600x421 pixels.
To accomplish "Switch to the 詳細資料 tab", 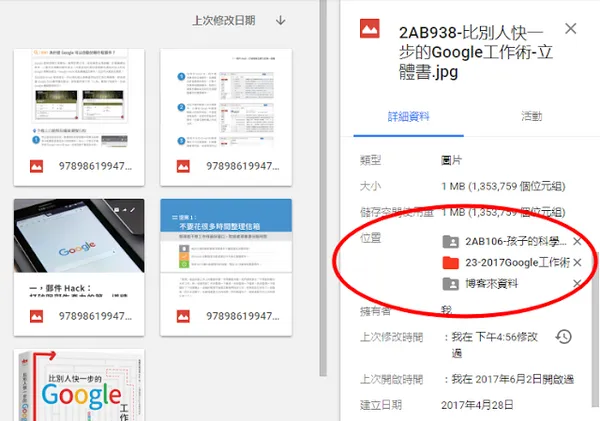I will [409, 116].
